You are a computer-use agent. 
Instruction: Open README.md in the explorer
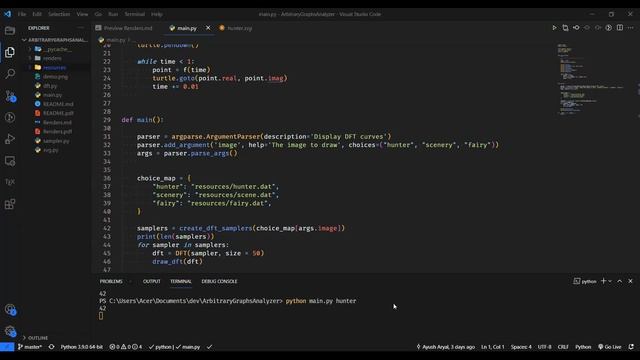[58, 104]
